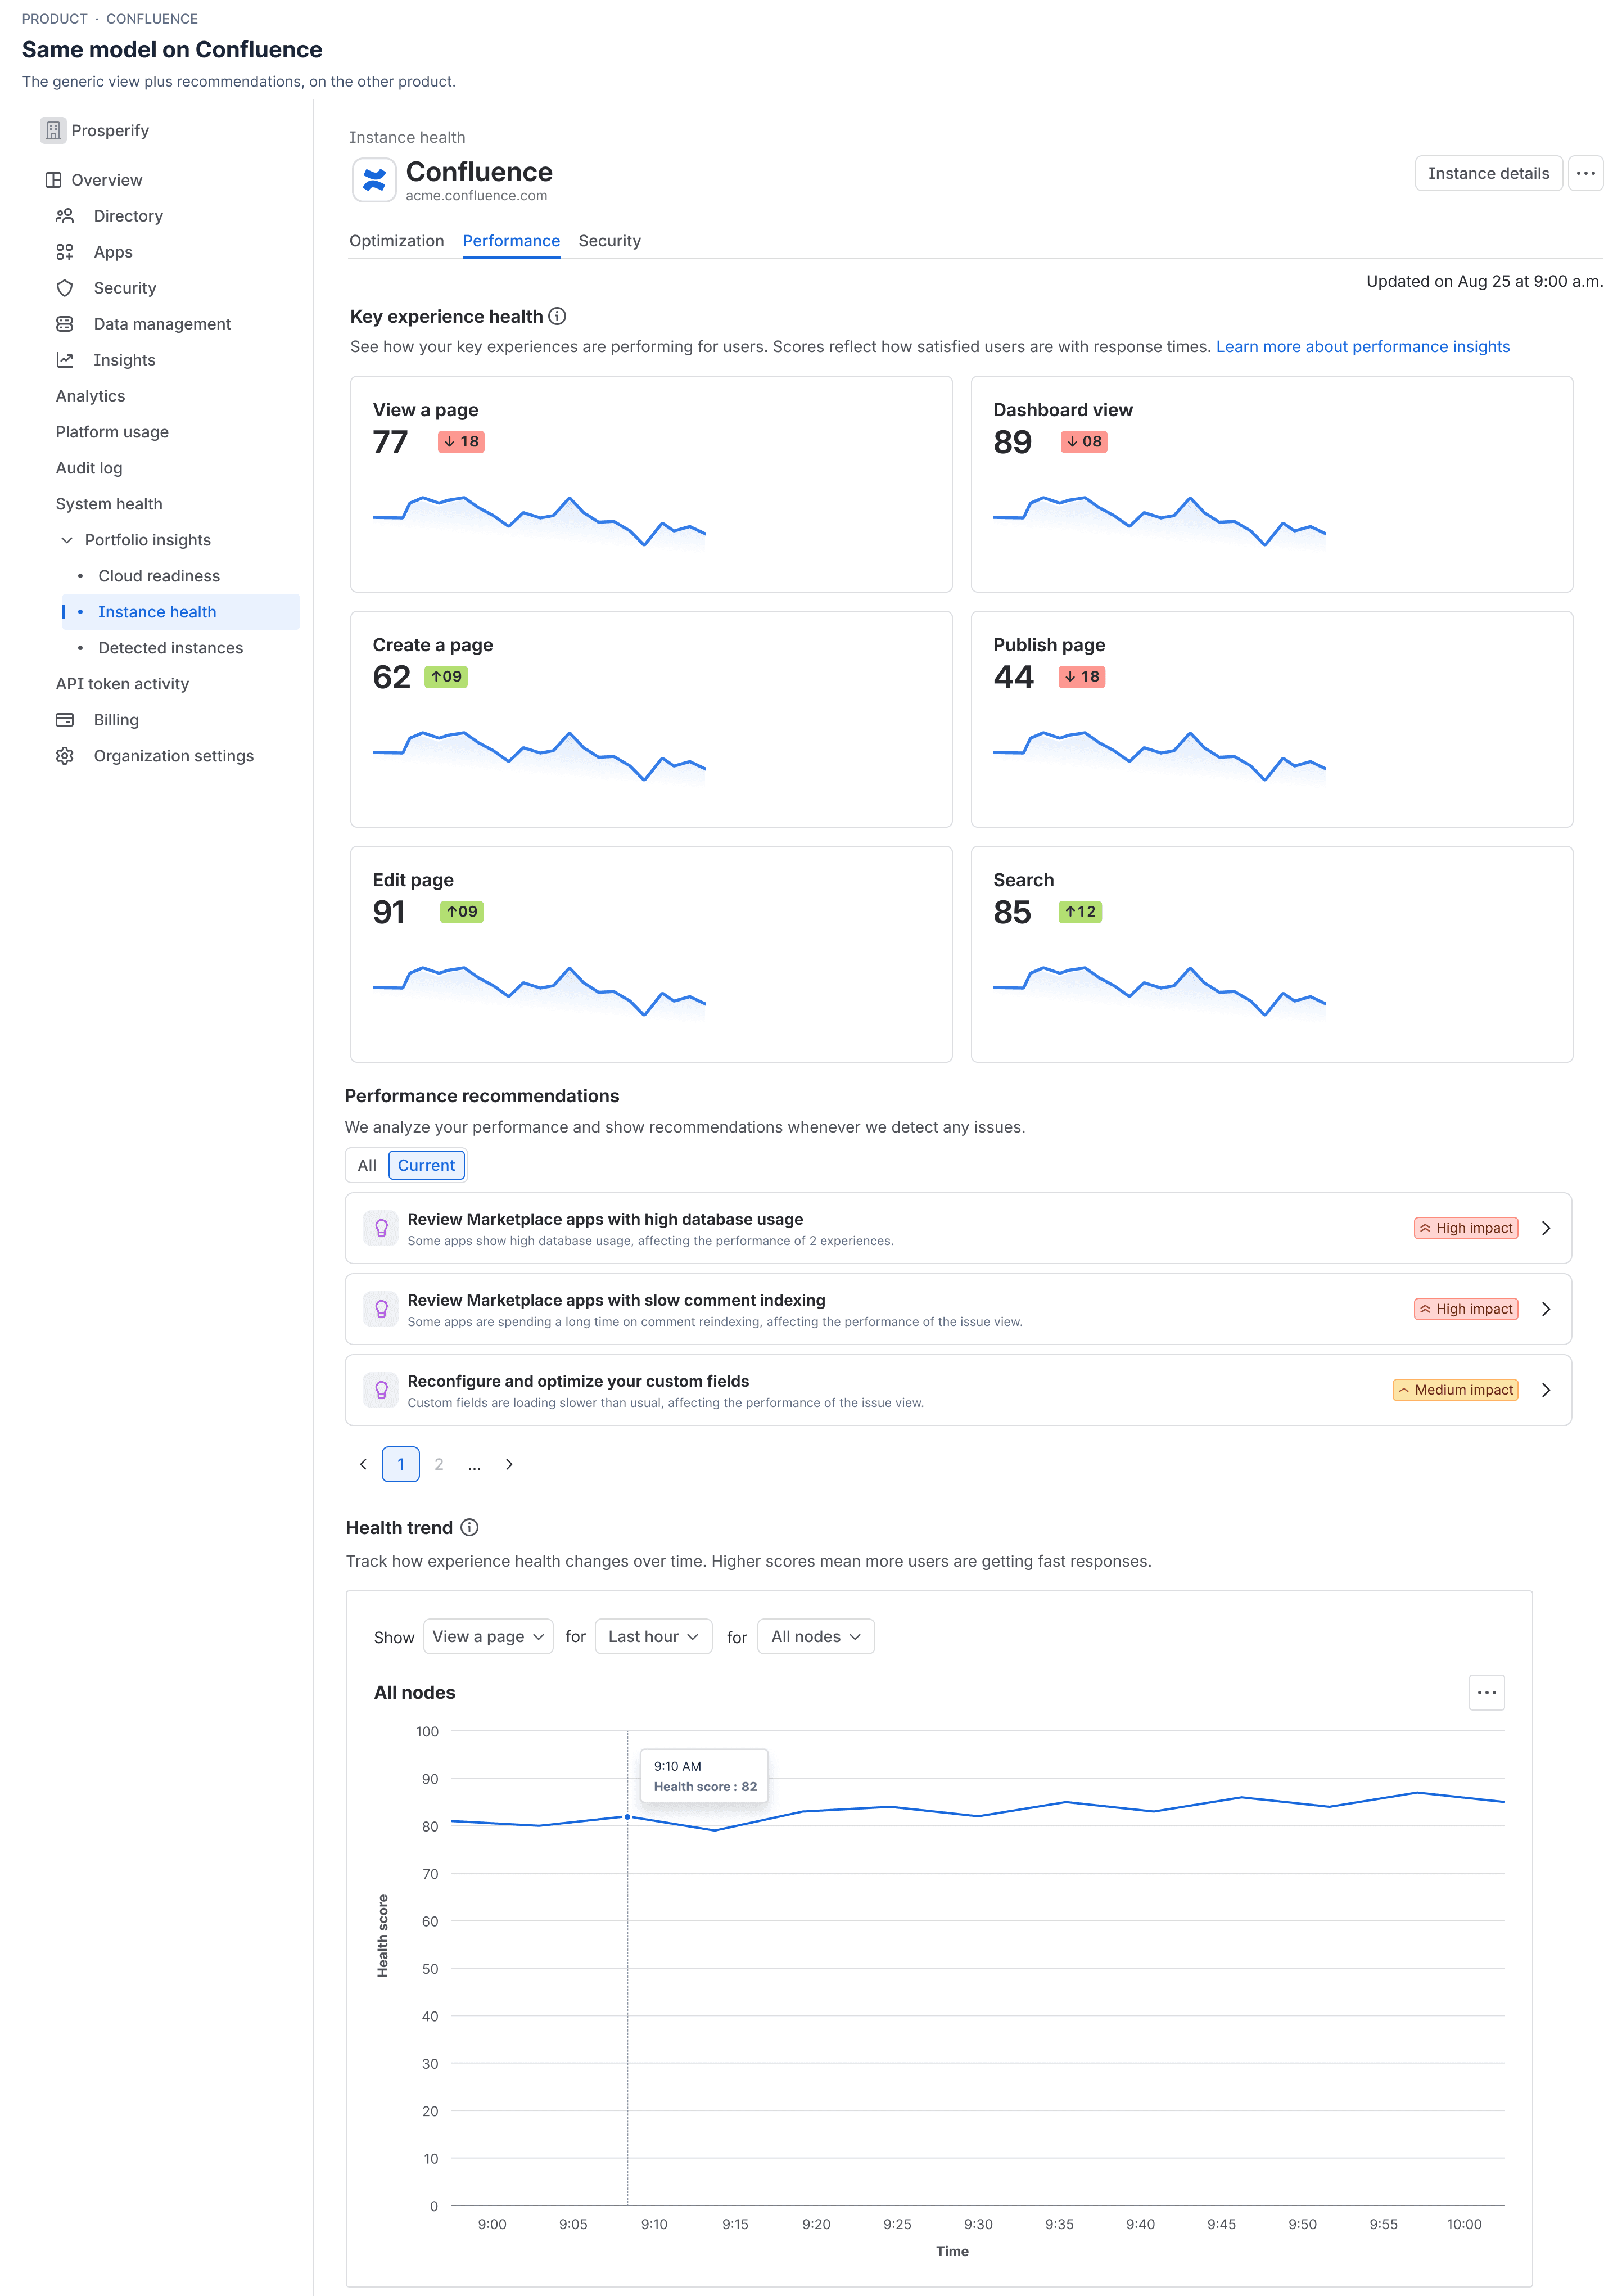Select the Current recommendations filter
The image size is (1622, 2296).
click(x=426, y=1165)
